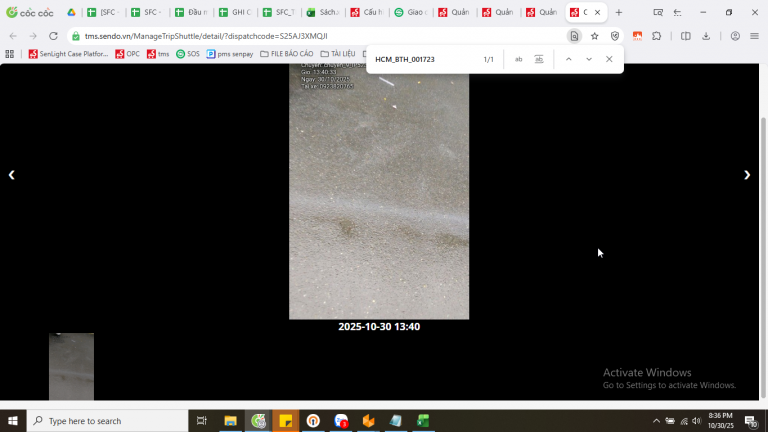Click the find-in-page icon in address bar
Viewport: 768px width, 432px height.
tap(574, 36)
